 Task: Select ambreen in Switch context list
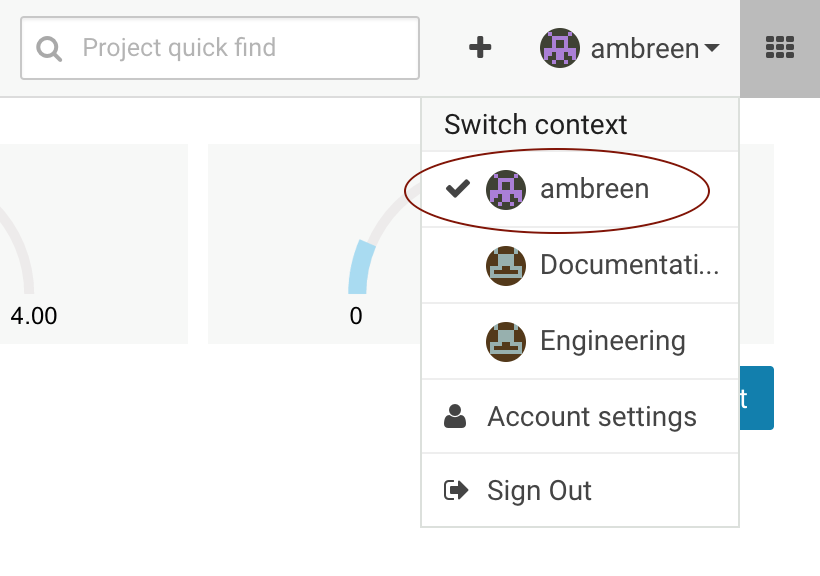click(594, 188)
